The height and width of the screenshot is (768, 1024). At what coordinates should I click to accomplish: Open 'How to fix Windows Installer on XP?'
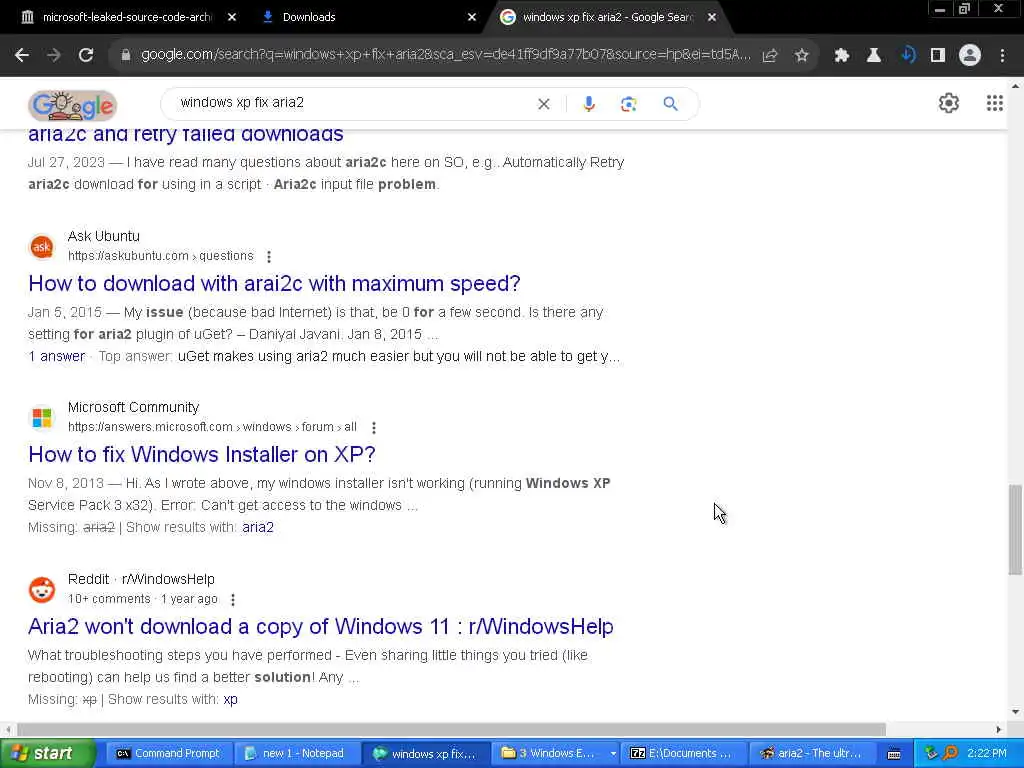click(x=202, y=455)
